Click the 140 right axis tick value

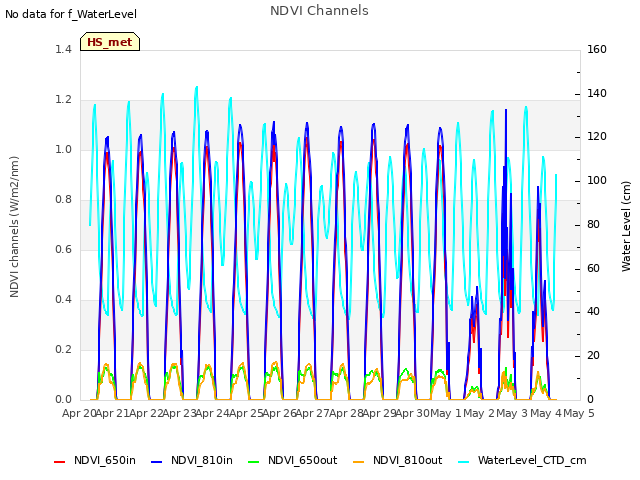click(597, 93)
